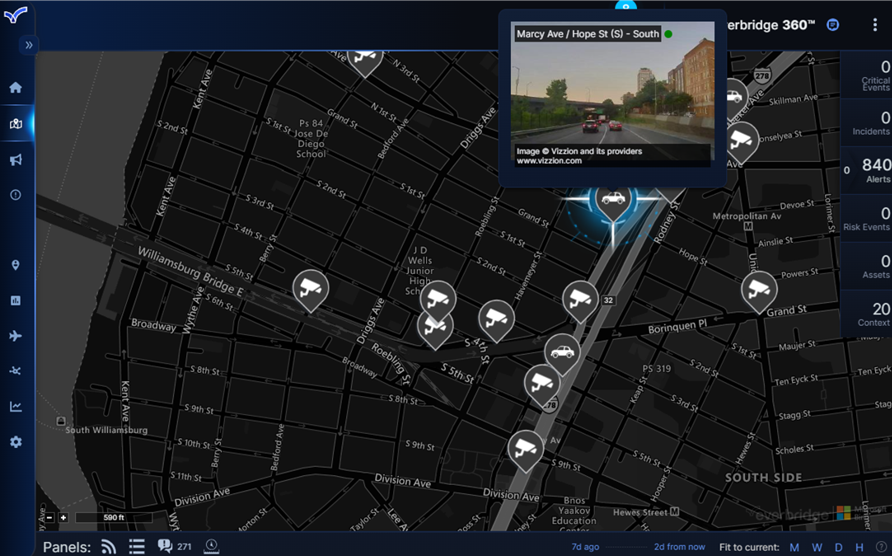Select the highlighted car marker with glowing ring
The image size is (892, 556).
pos(613,200)
